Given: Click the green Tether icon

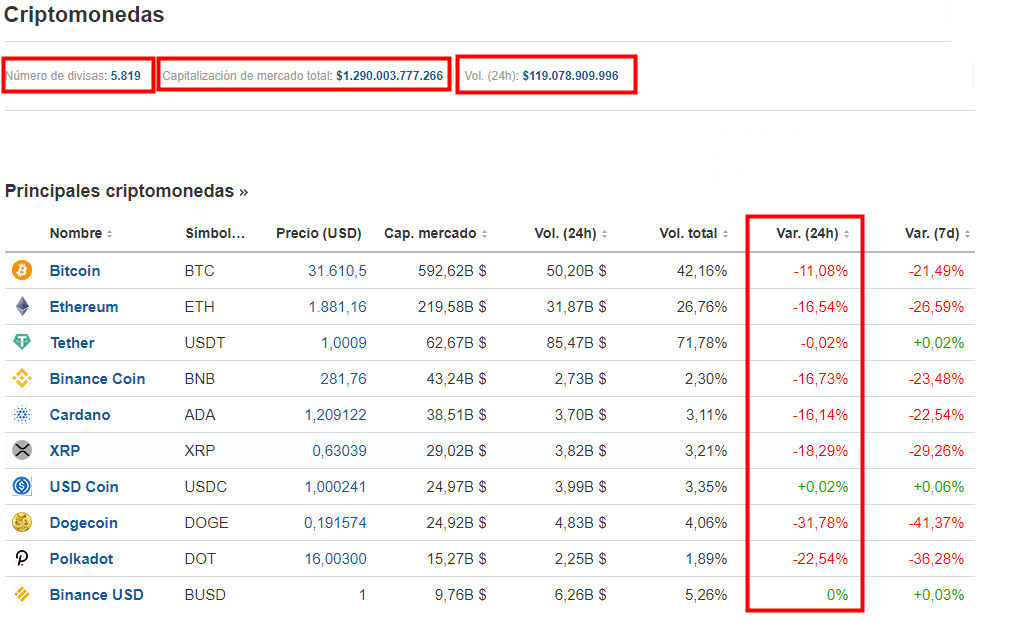Looking at the screenshot, I should [22, 343].
